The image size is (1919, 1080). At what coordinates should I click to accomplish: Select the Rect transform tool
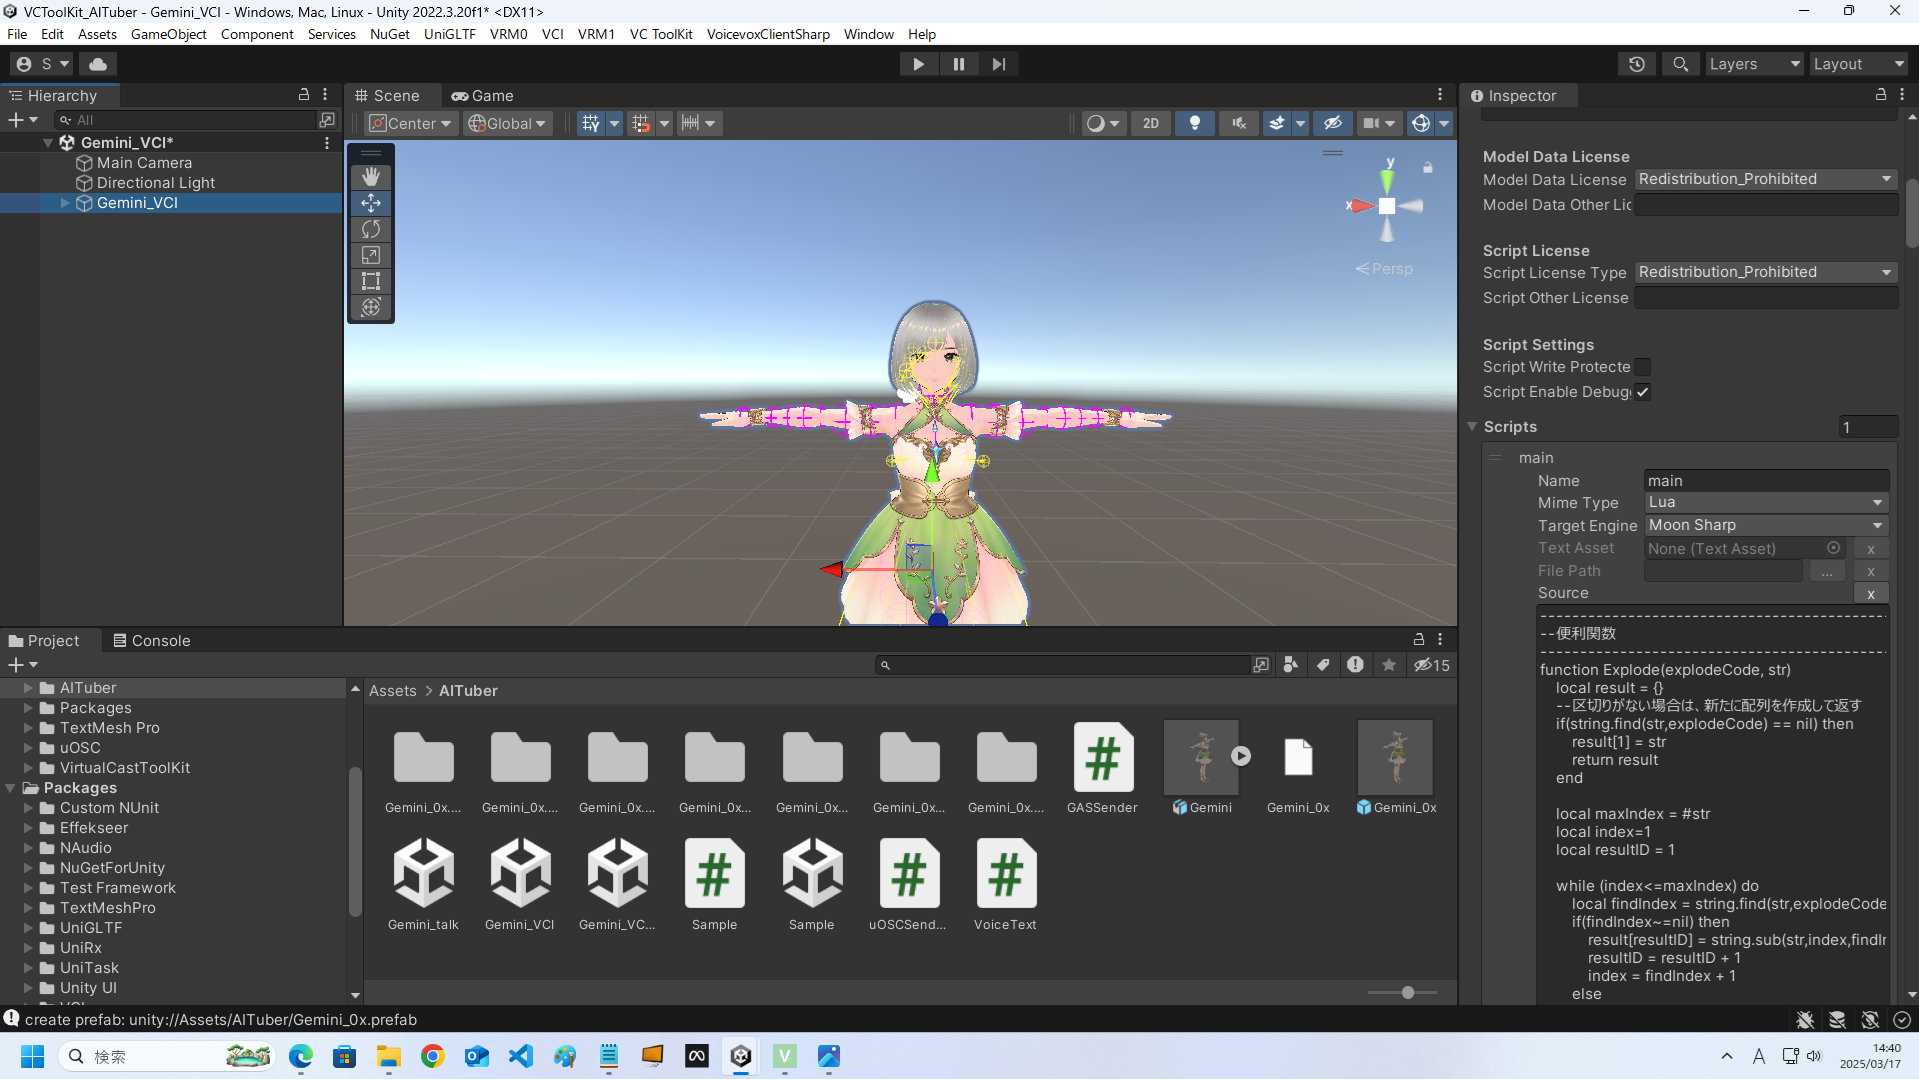click(371, 281)
